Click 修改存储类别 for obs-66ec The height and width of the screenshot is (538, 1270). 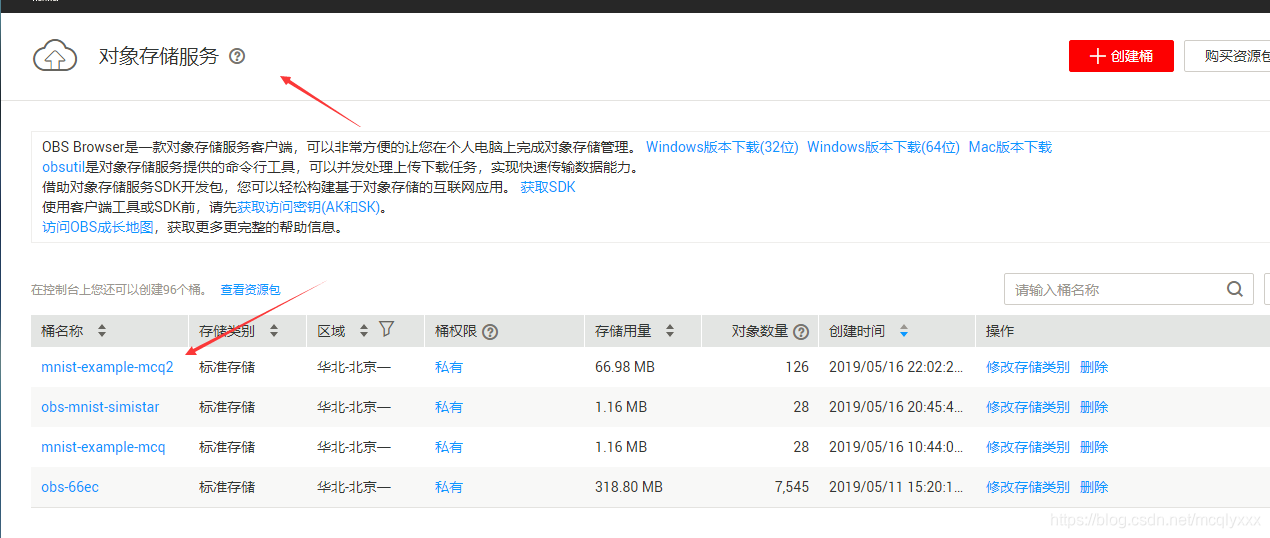point(1028,487)
